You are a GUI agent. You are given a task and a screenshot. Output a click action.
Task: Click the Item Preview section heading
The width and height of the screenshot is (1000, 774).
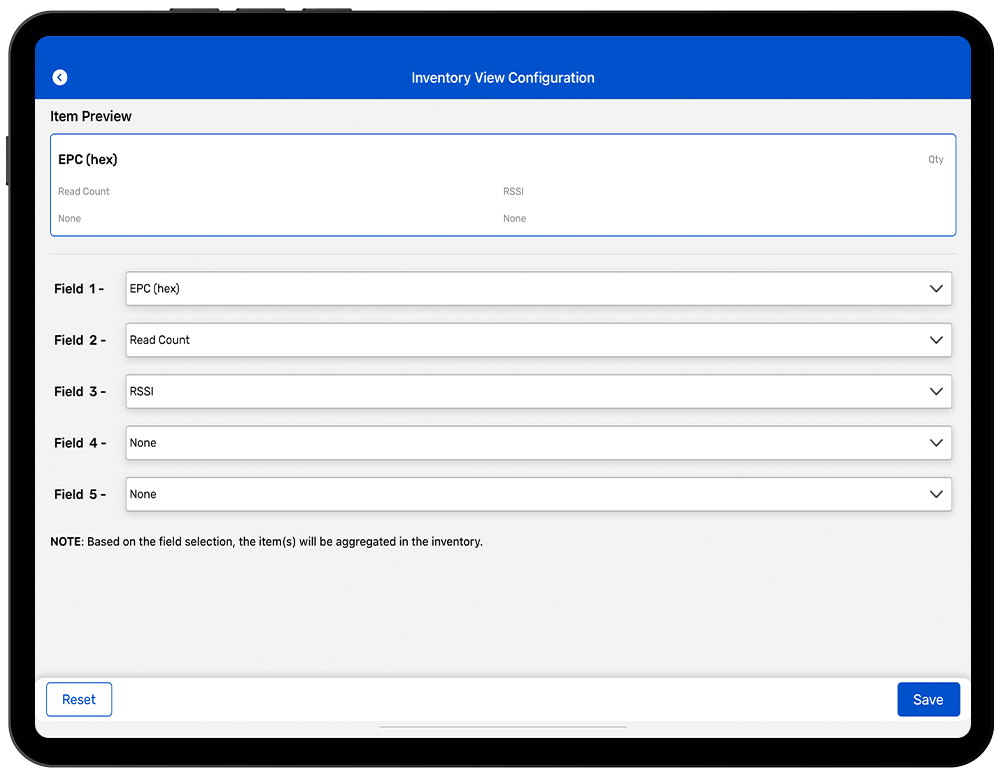[91, 116]
